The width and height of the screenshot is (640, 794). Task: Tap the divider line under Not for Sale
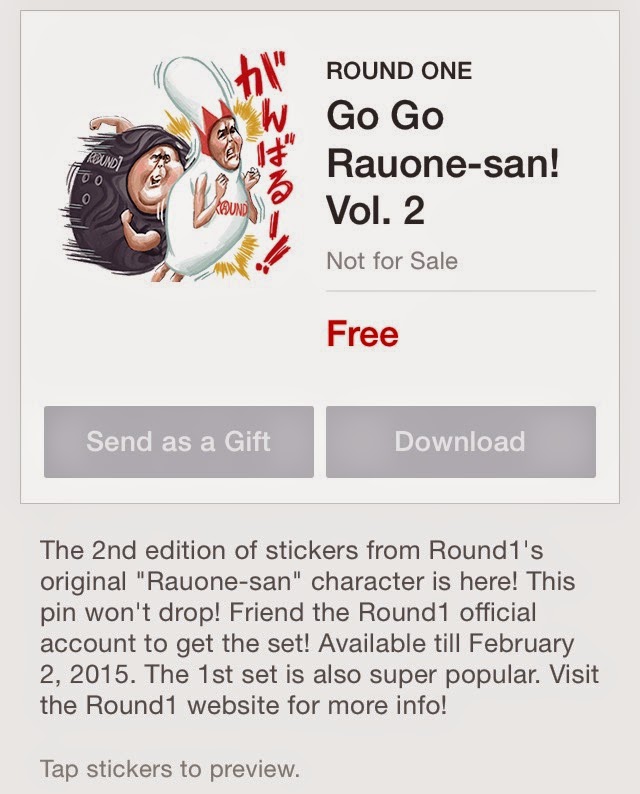461,291
